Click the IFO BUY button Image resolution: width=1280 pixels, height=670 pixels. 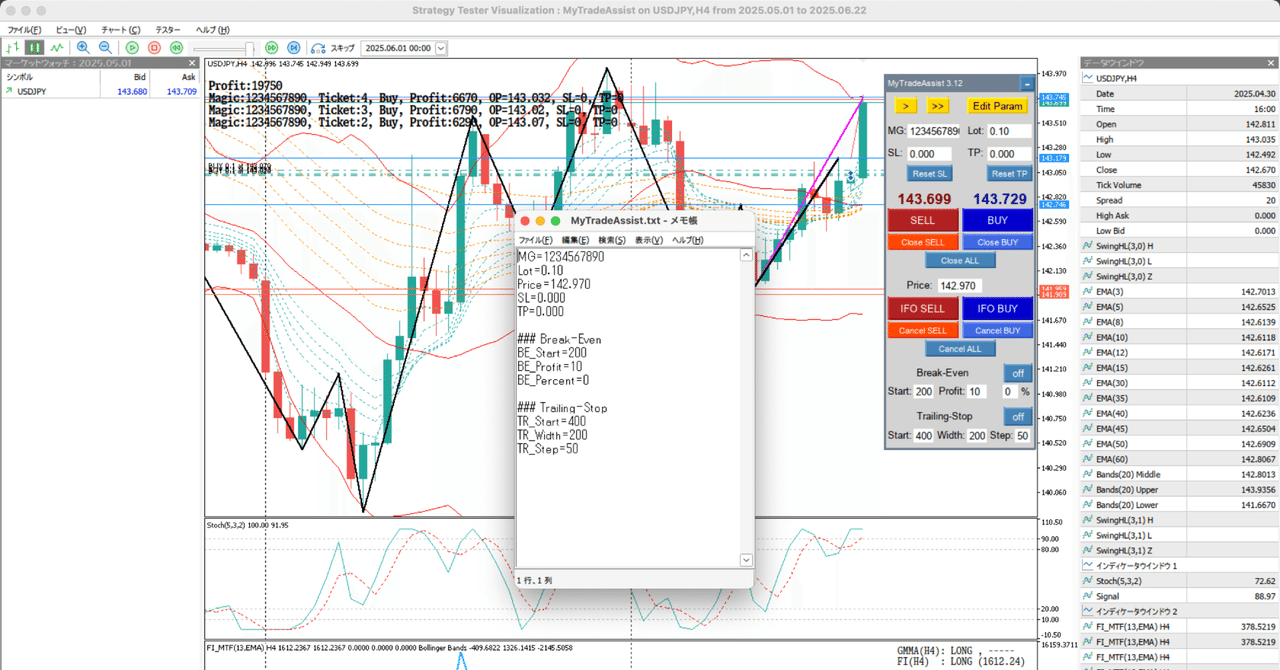click(x=998, y=309)
